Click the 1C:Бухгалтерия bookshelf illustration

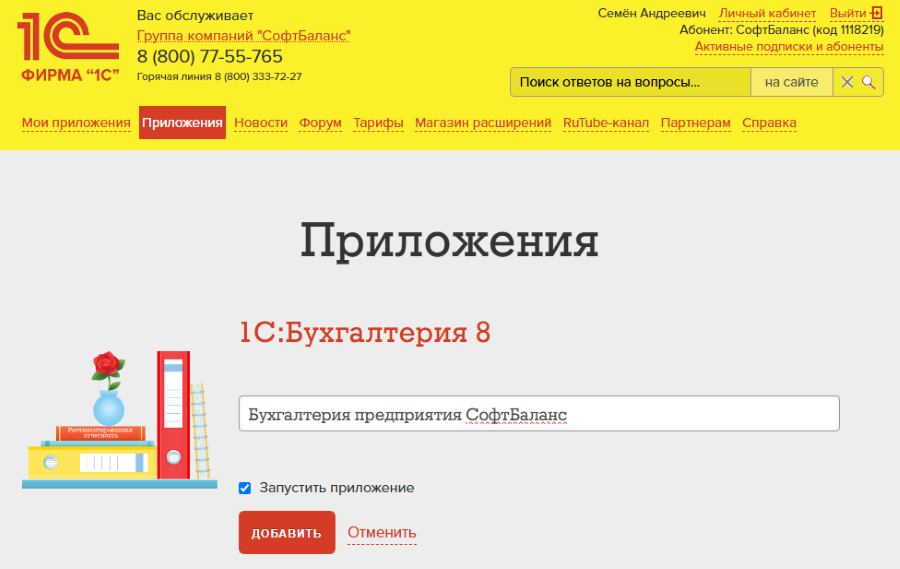tap(119, 419)
